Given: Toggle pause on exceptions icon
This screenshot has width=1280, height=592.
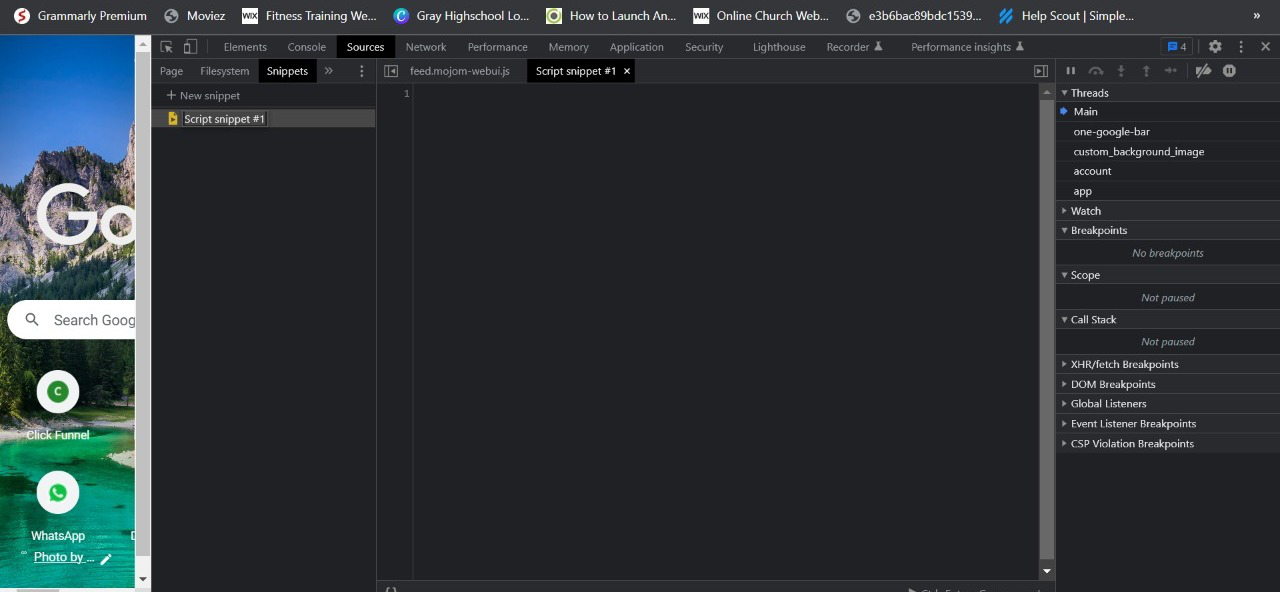Looking at the screenshot, I should tap(1229, 71).
